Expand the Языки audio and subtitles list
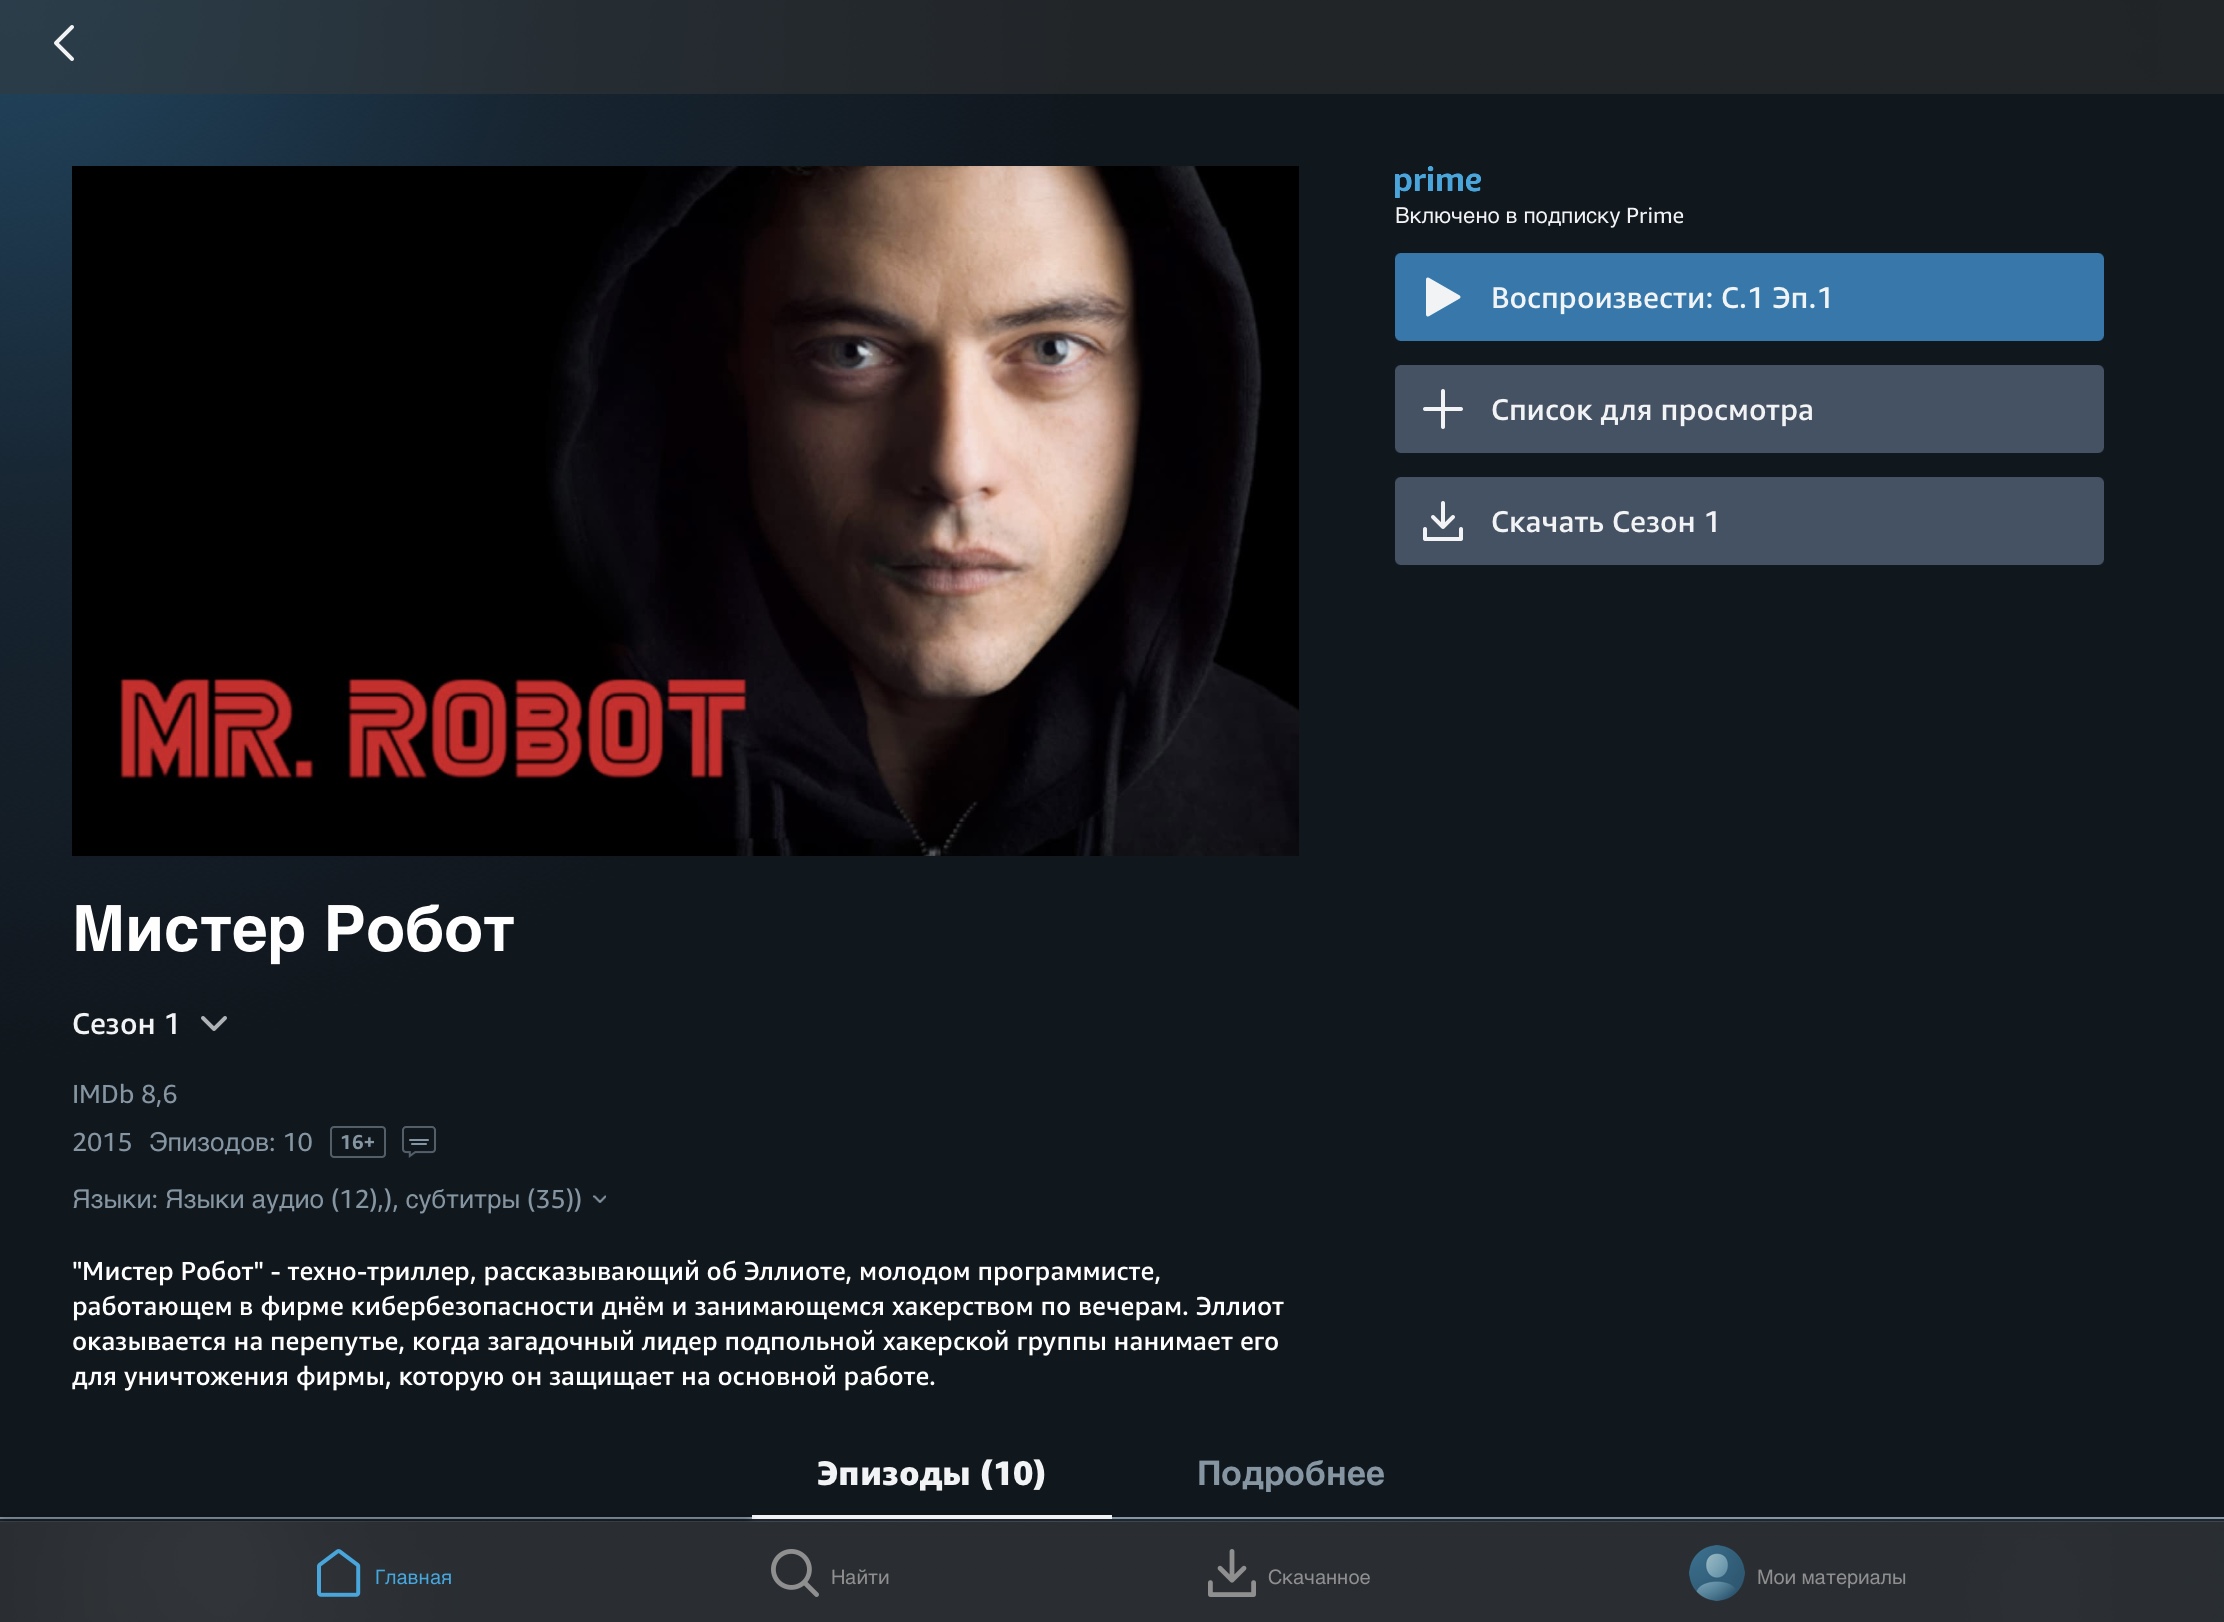Image resolution: width=2224 pixels, height=1622 pixels. click(x=600, y=1199)
